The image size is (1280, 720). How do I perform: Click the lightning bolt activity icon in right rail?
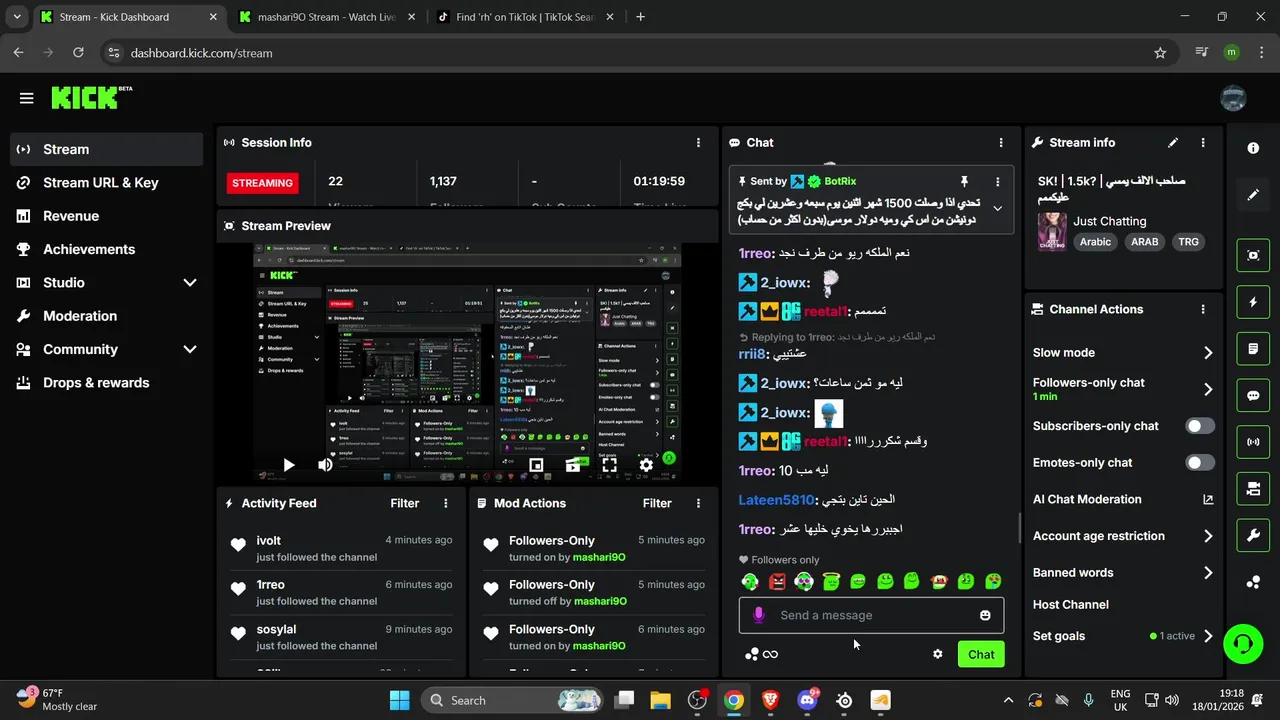(1253, 302)
